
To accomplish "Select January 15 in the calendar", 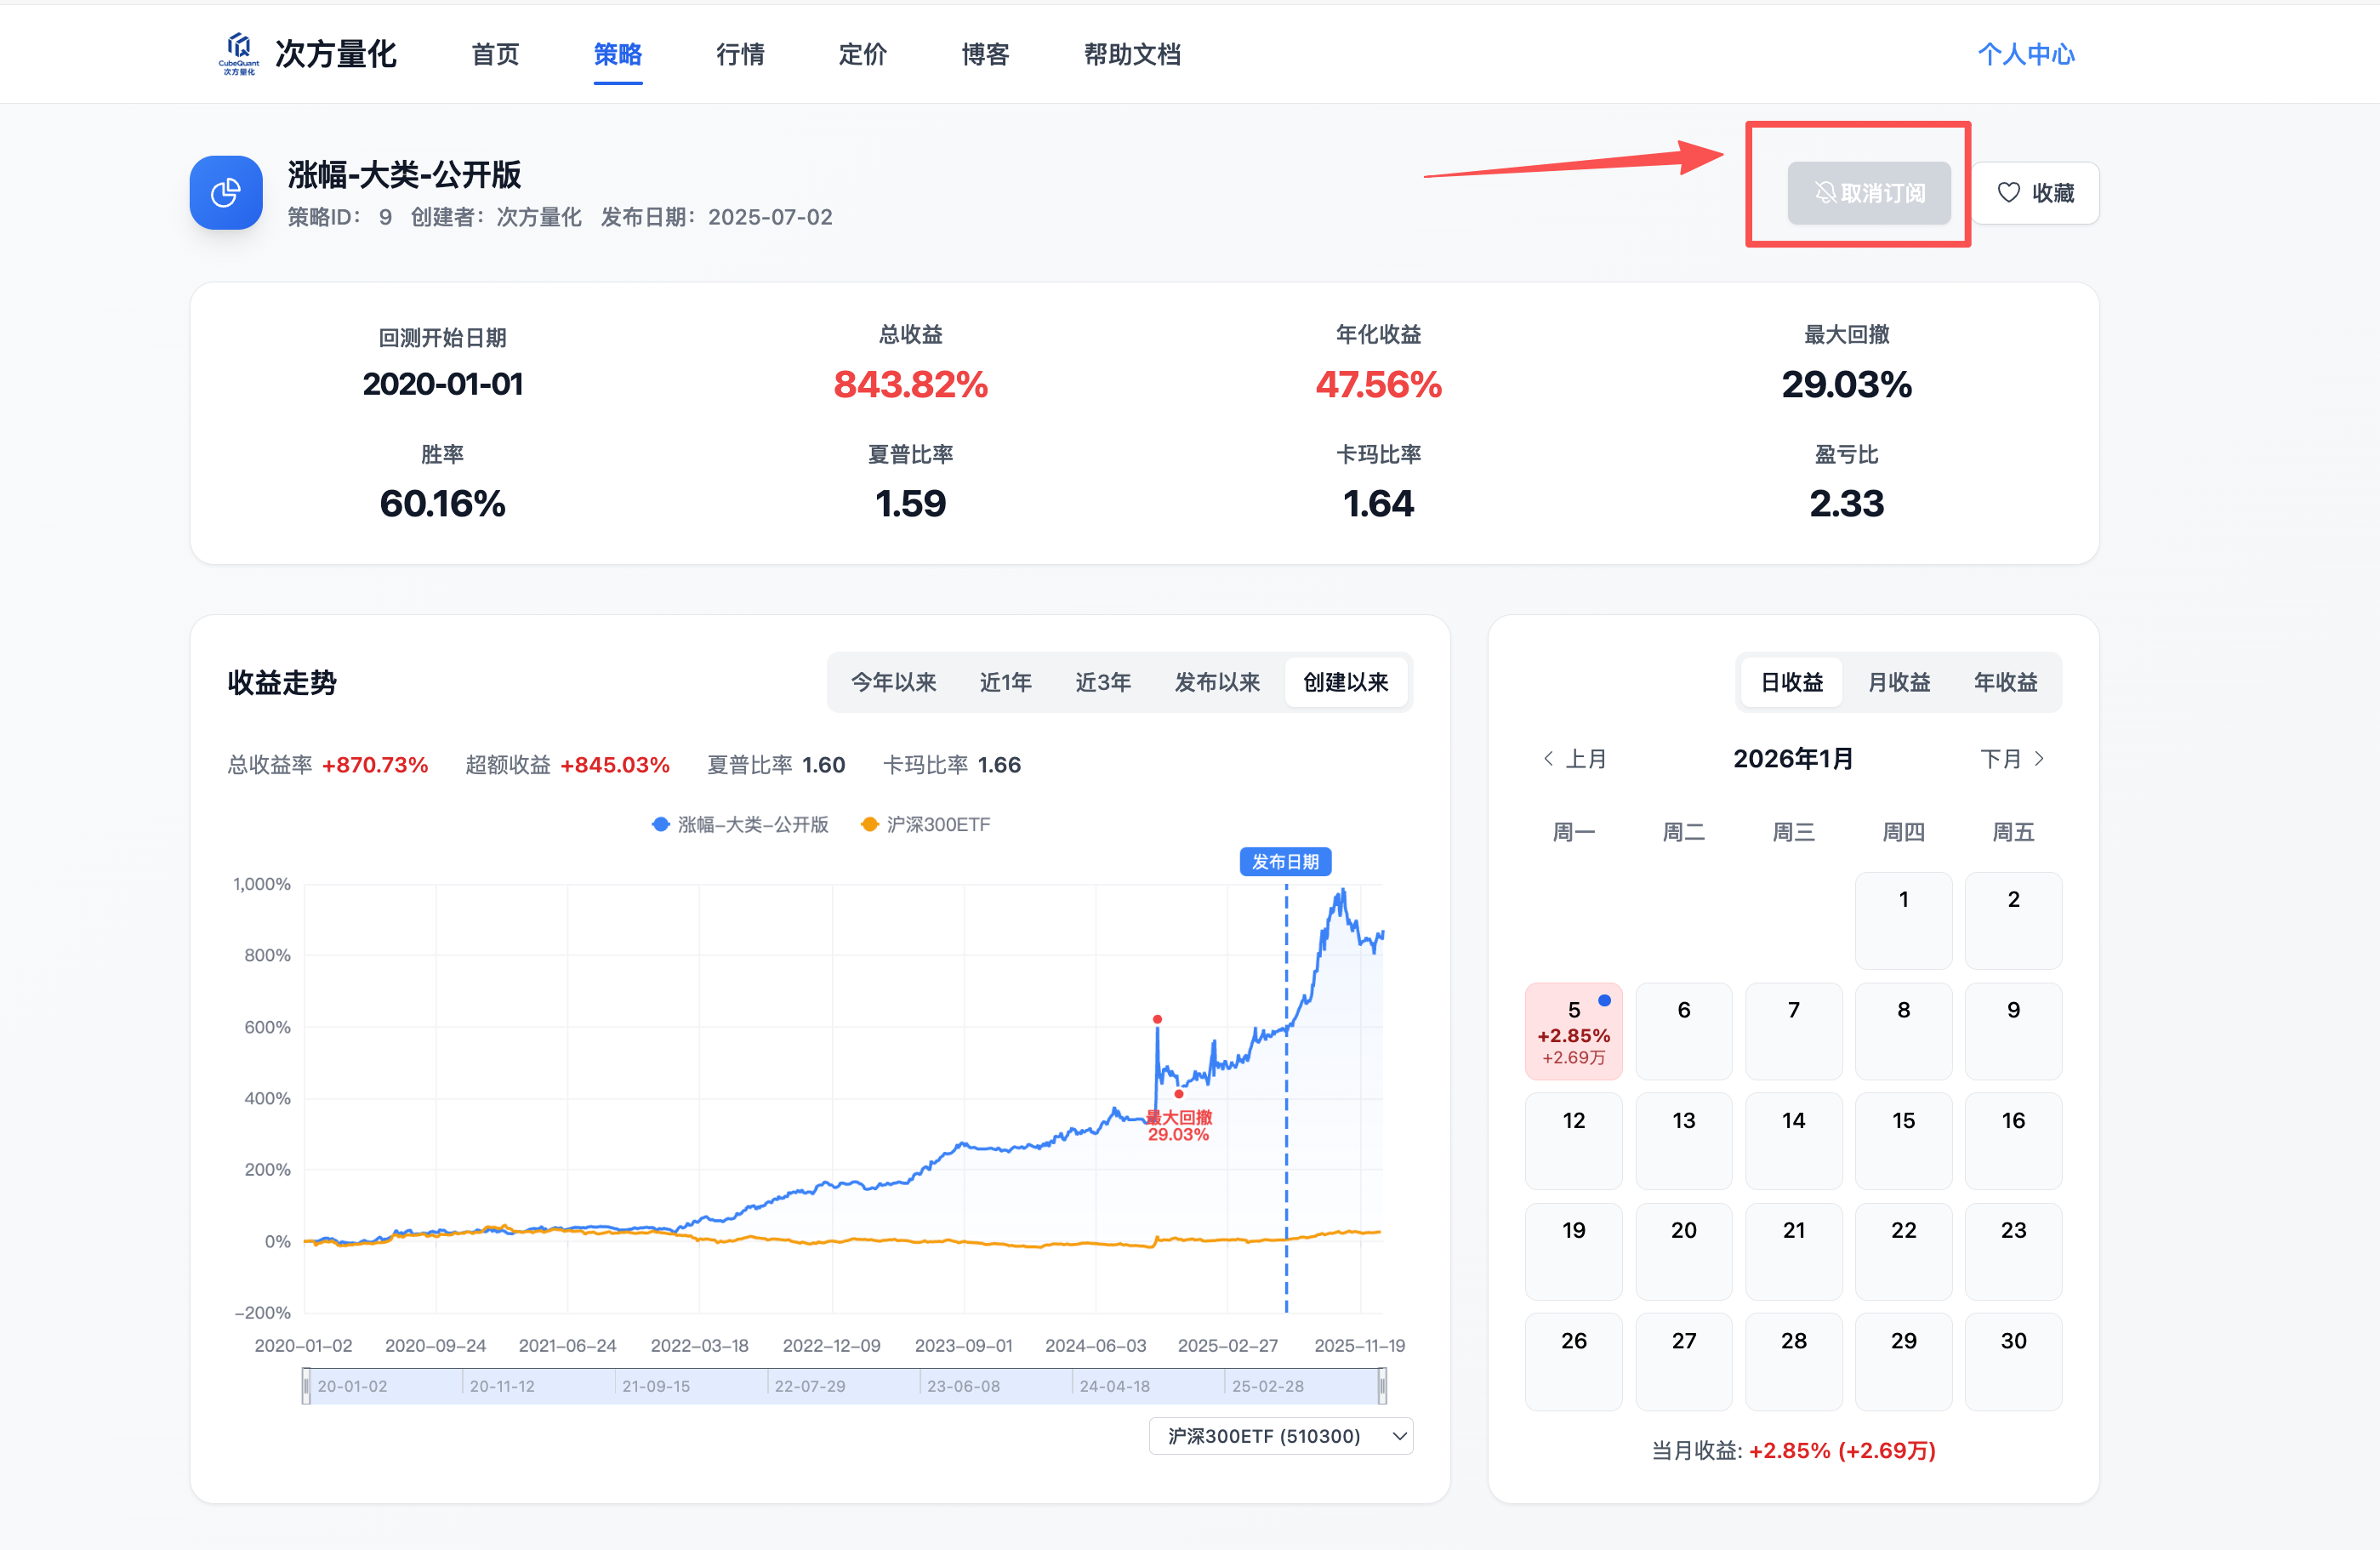I will tap(1903, 1138).
